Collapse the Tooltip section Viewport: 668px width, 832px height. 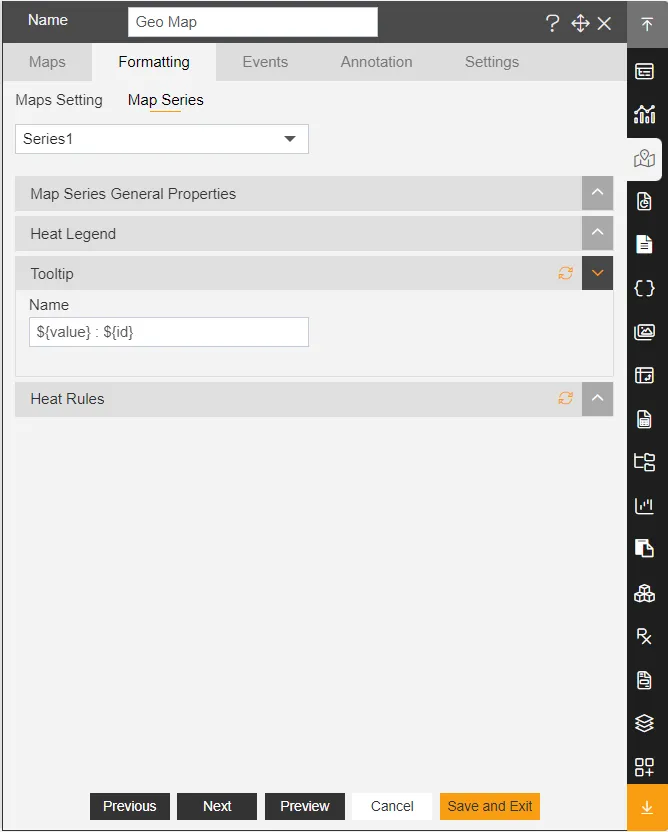coord(597,273)
